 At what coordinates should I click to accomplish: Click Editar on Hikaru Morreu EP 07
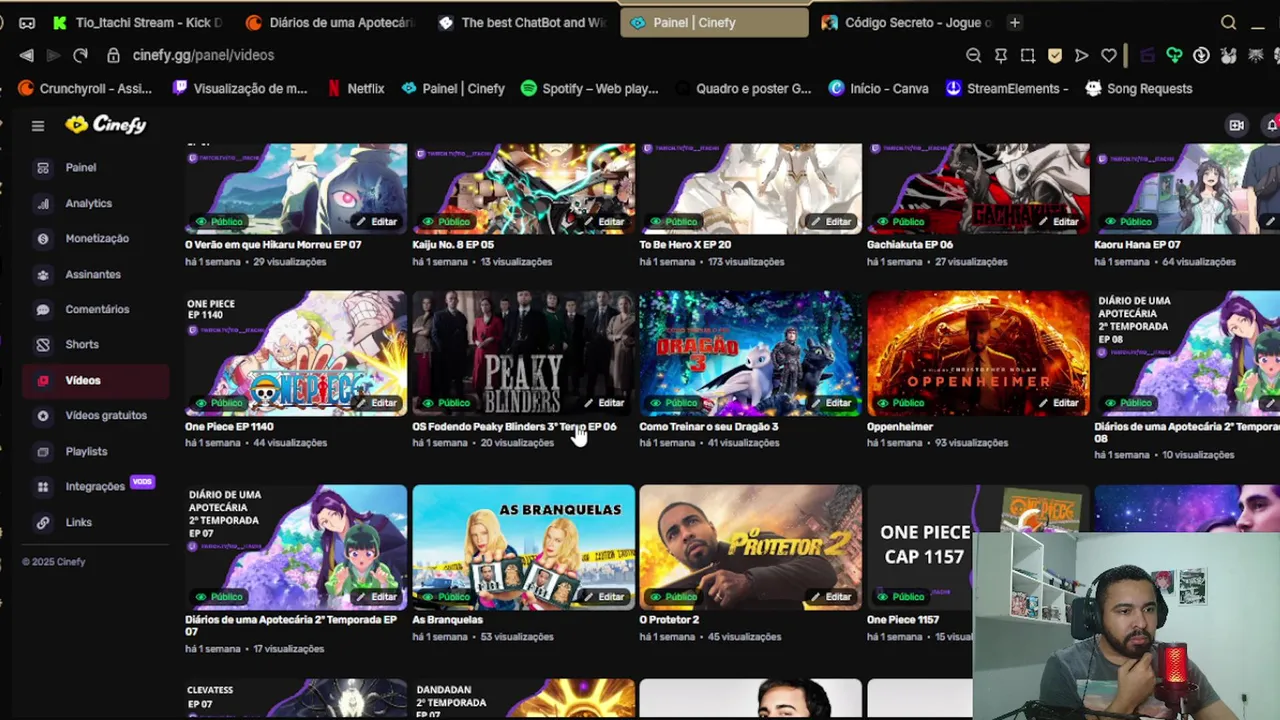pyautogui.click(x=376, y=222)
